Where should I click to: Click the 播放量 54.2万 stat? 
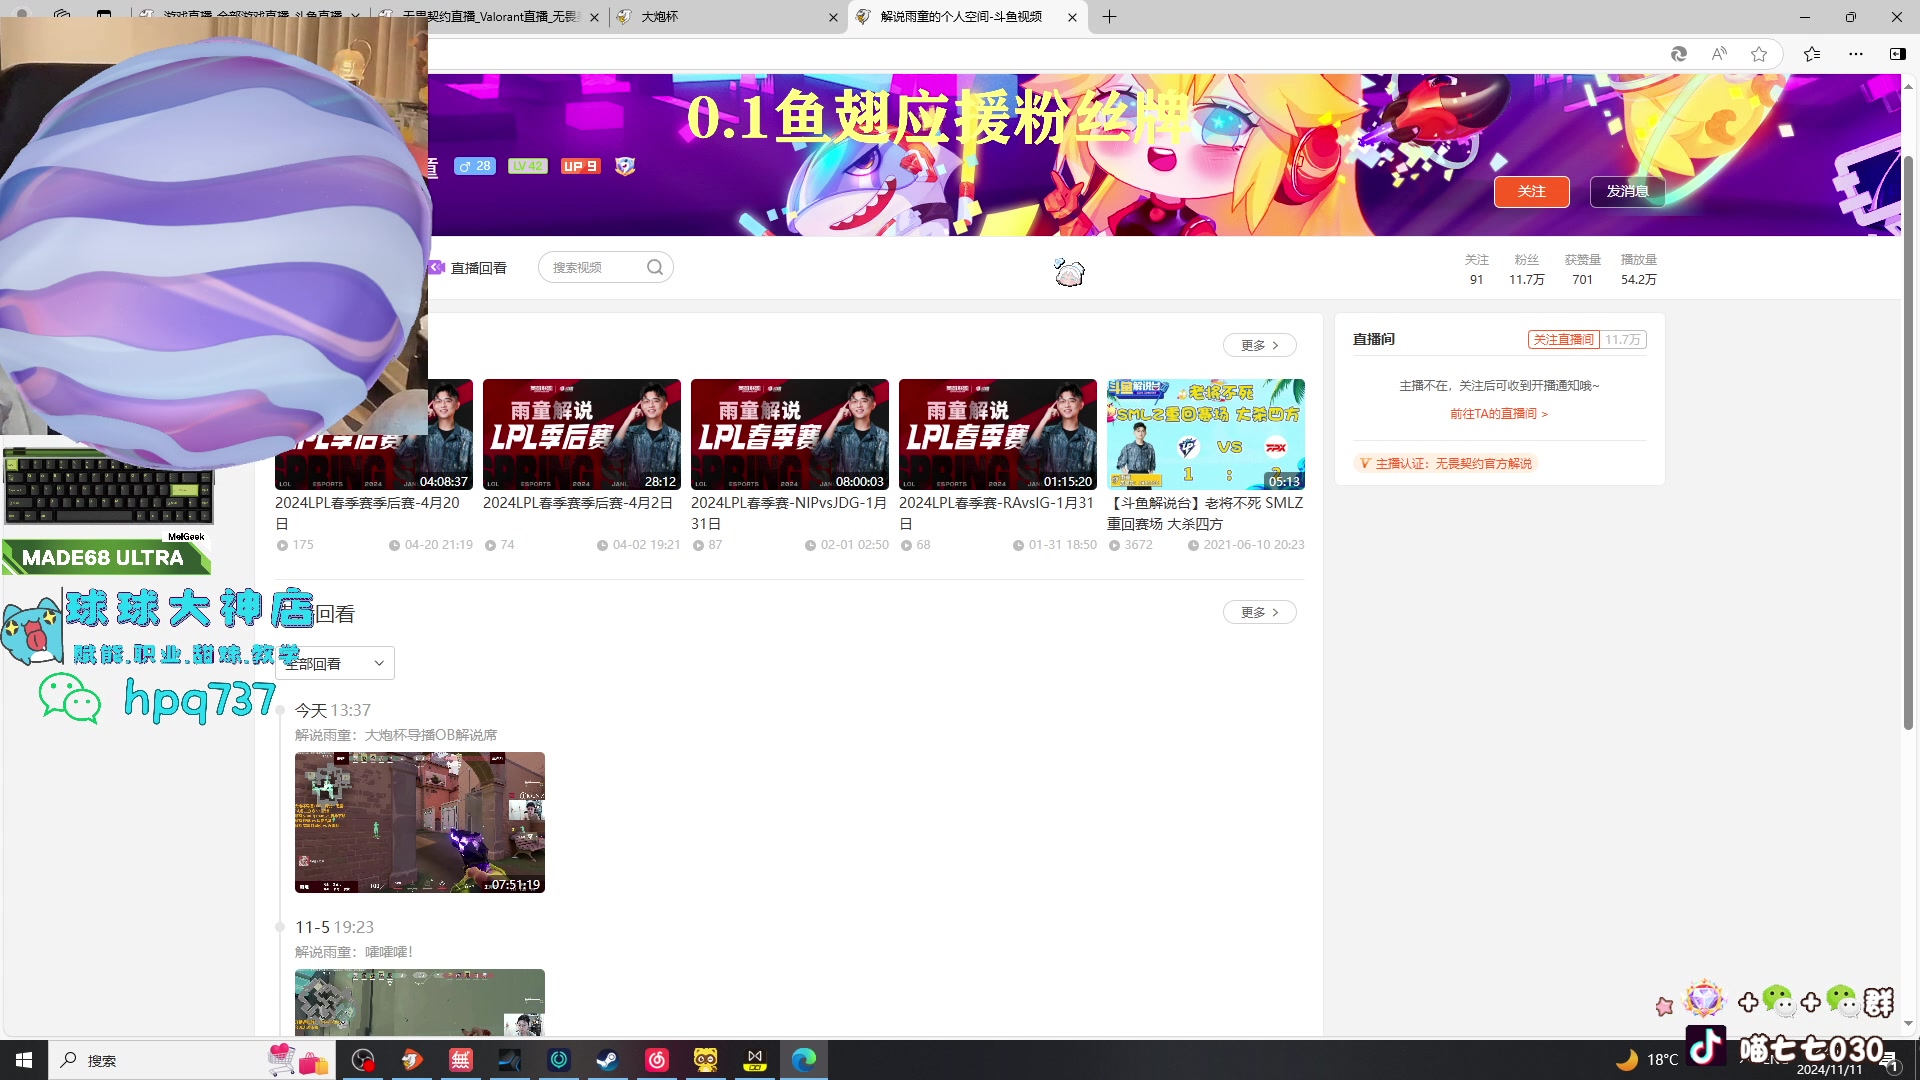point(1638,269)
